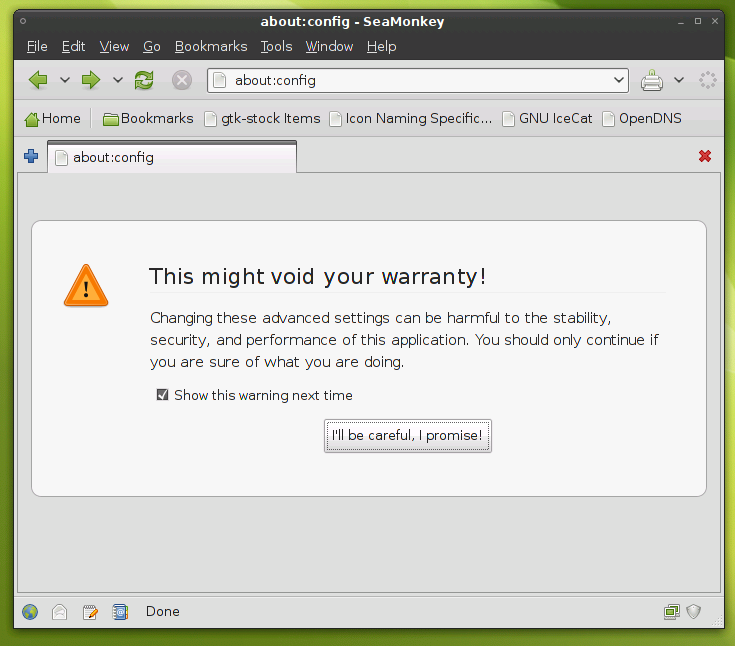Open the Tools menu
The image size is (735, 646).
277,46
